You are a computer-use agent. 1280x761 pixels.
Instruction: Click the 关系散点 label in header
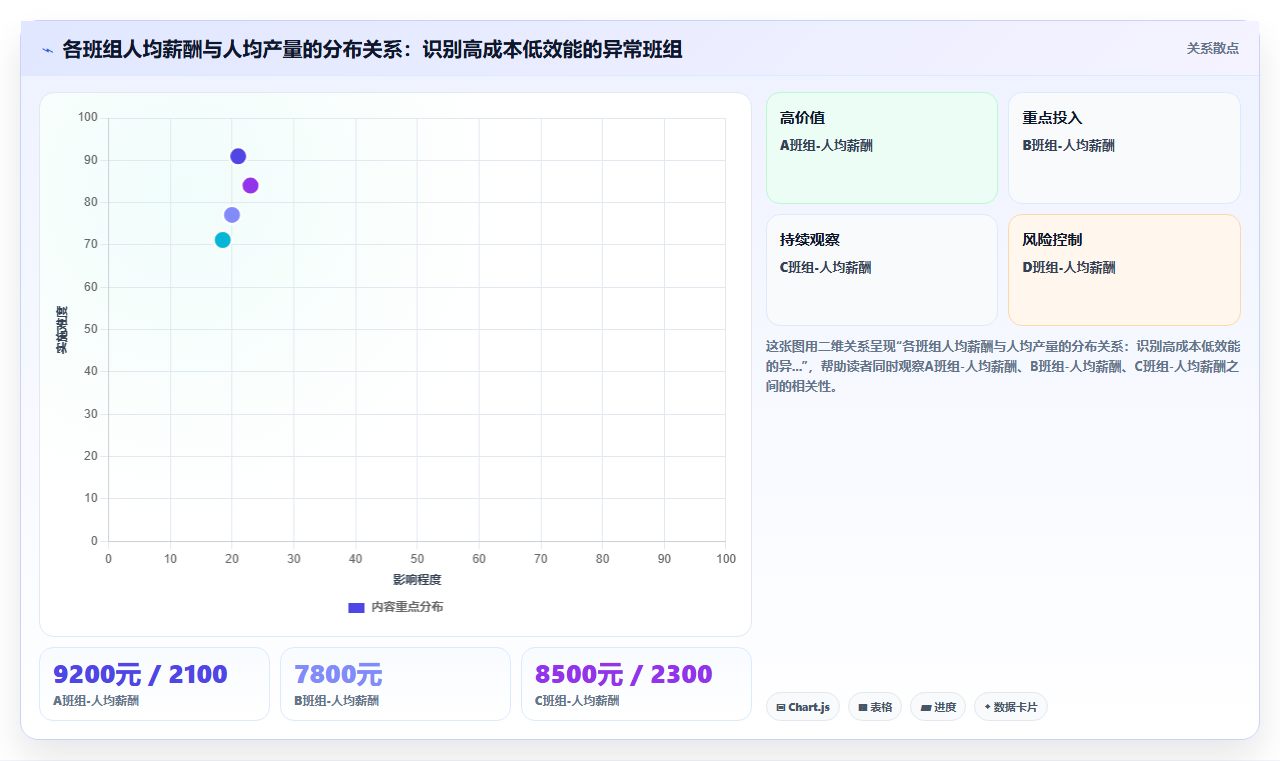click(x=1212, y=48)
